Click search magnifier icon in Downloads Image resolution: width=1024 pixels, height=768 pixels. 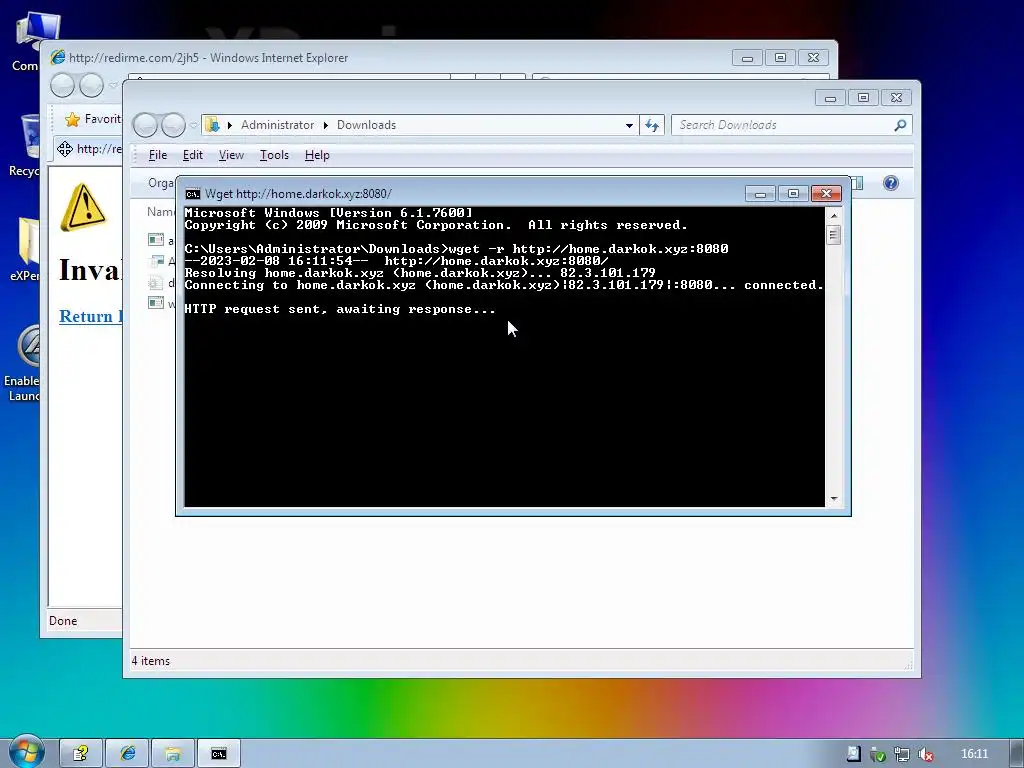click(x=900, y=125)
